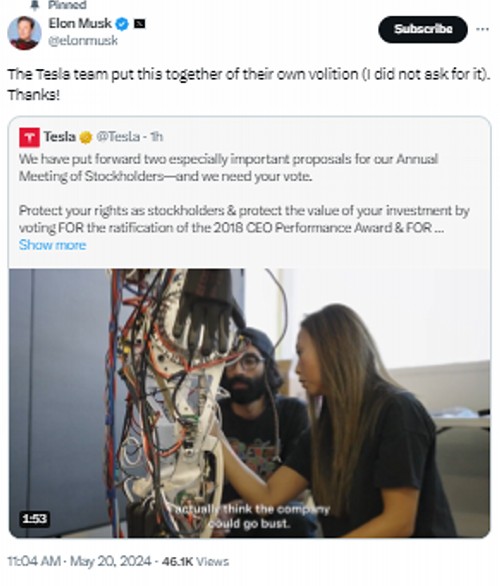Click the main tweet text about Tesla team
This screenshot has width=500, height=586.
tap(249, 84)
